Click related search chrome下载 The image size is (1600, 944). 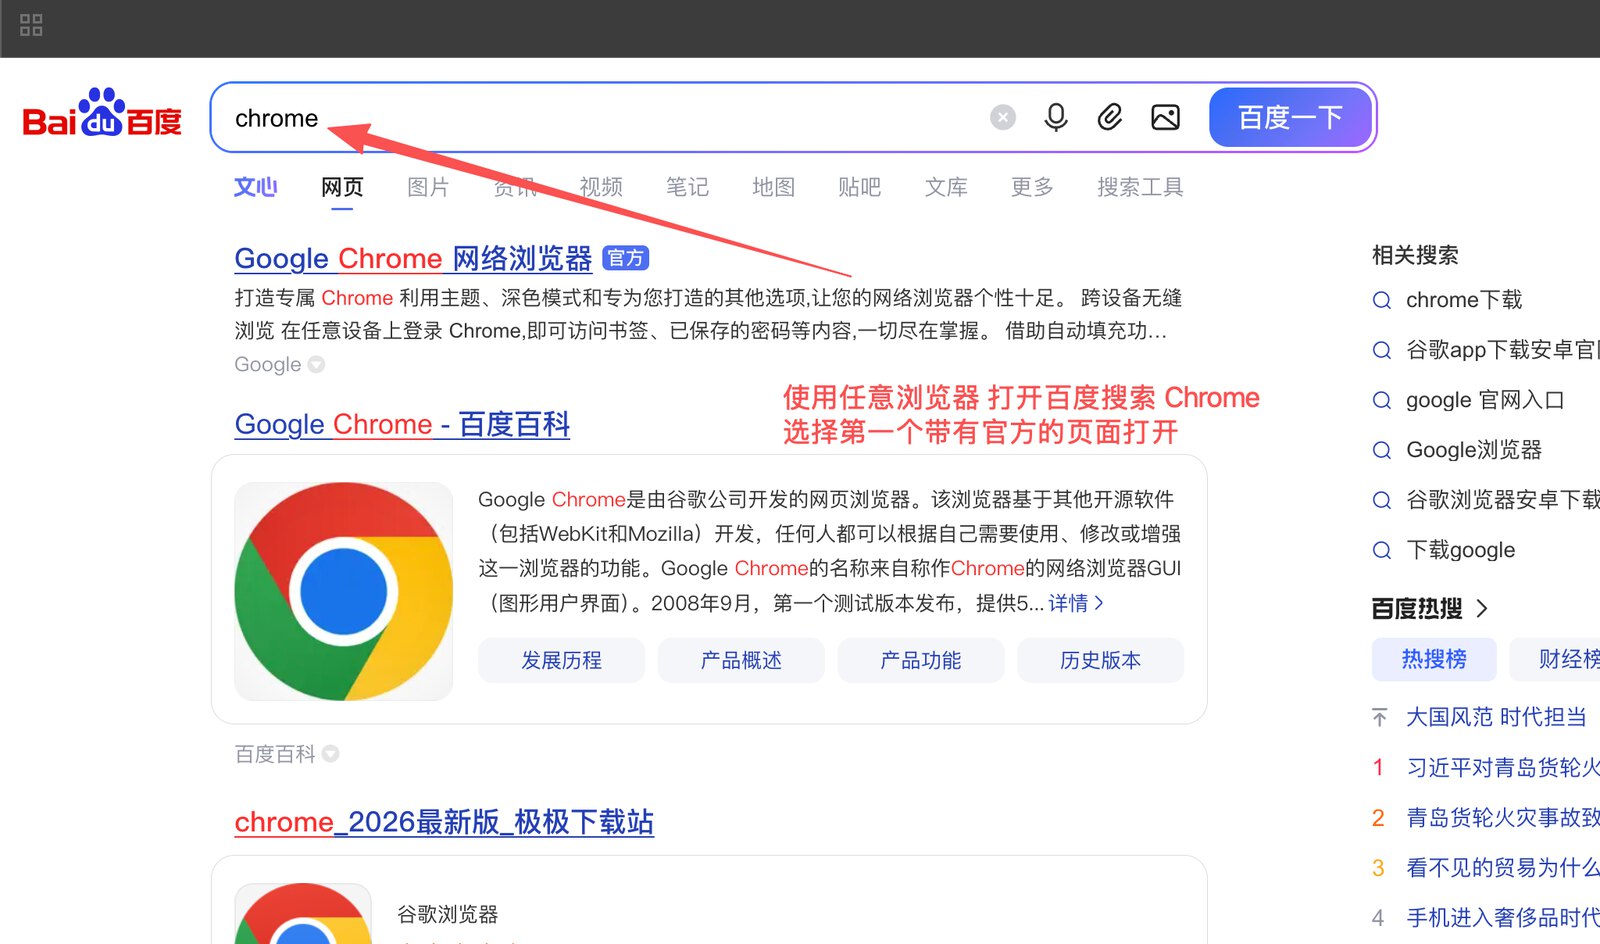[1464, 300]
